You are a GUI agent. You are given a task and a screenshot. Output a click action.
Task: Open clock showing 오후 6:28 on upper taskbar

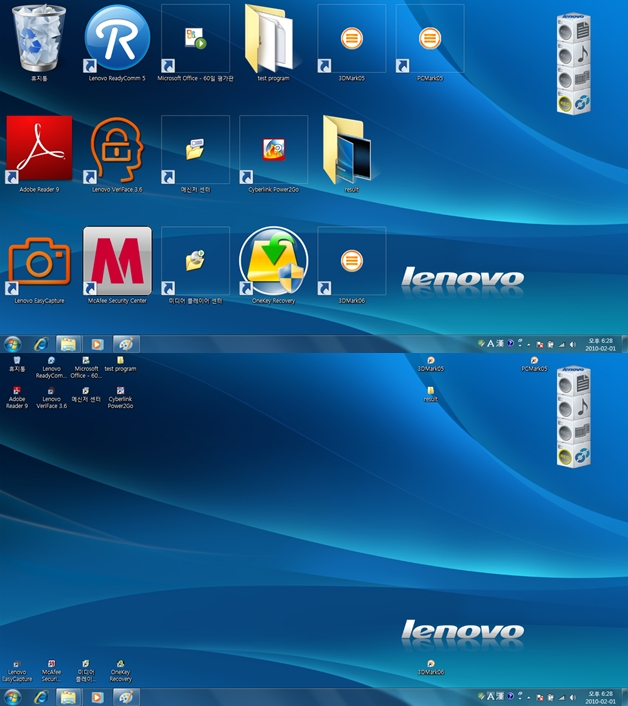[x=600, y=344]
